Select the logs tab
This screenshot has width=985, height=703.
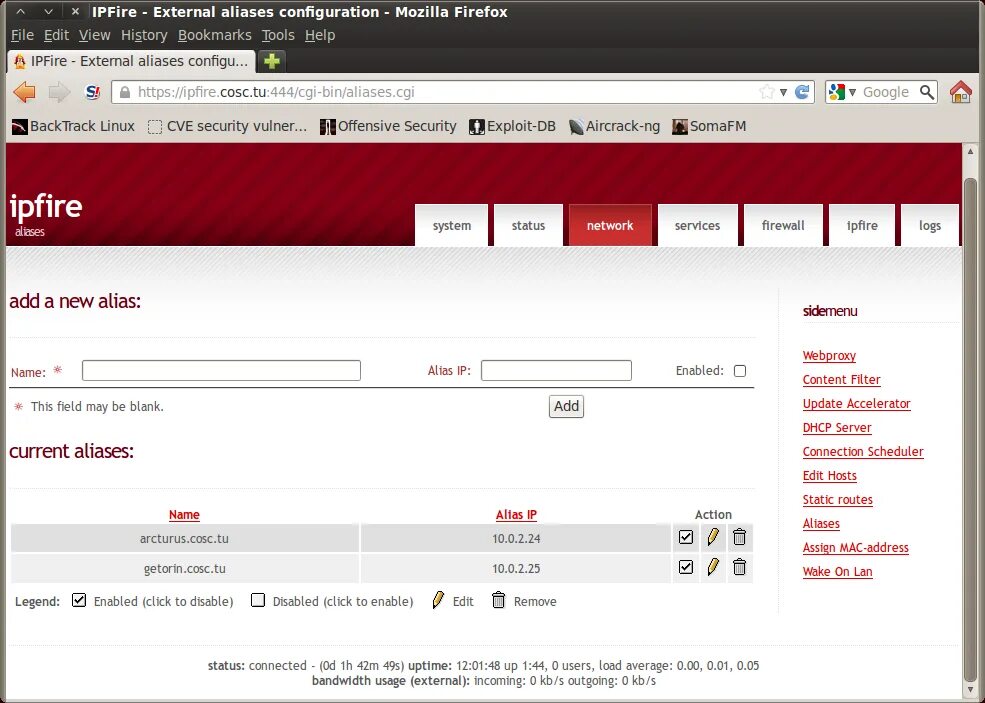930,225
